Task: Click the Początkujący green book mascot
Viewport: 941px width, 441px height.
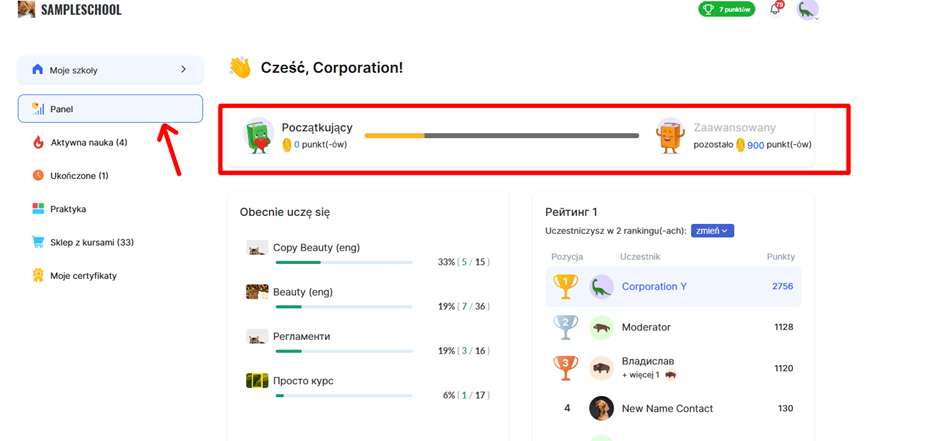Action: tap(259, 136)
